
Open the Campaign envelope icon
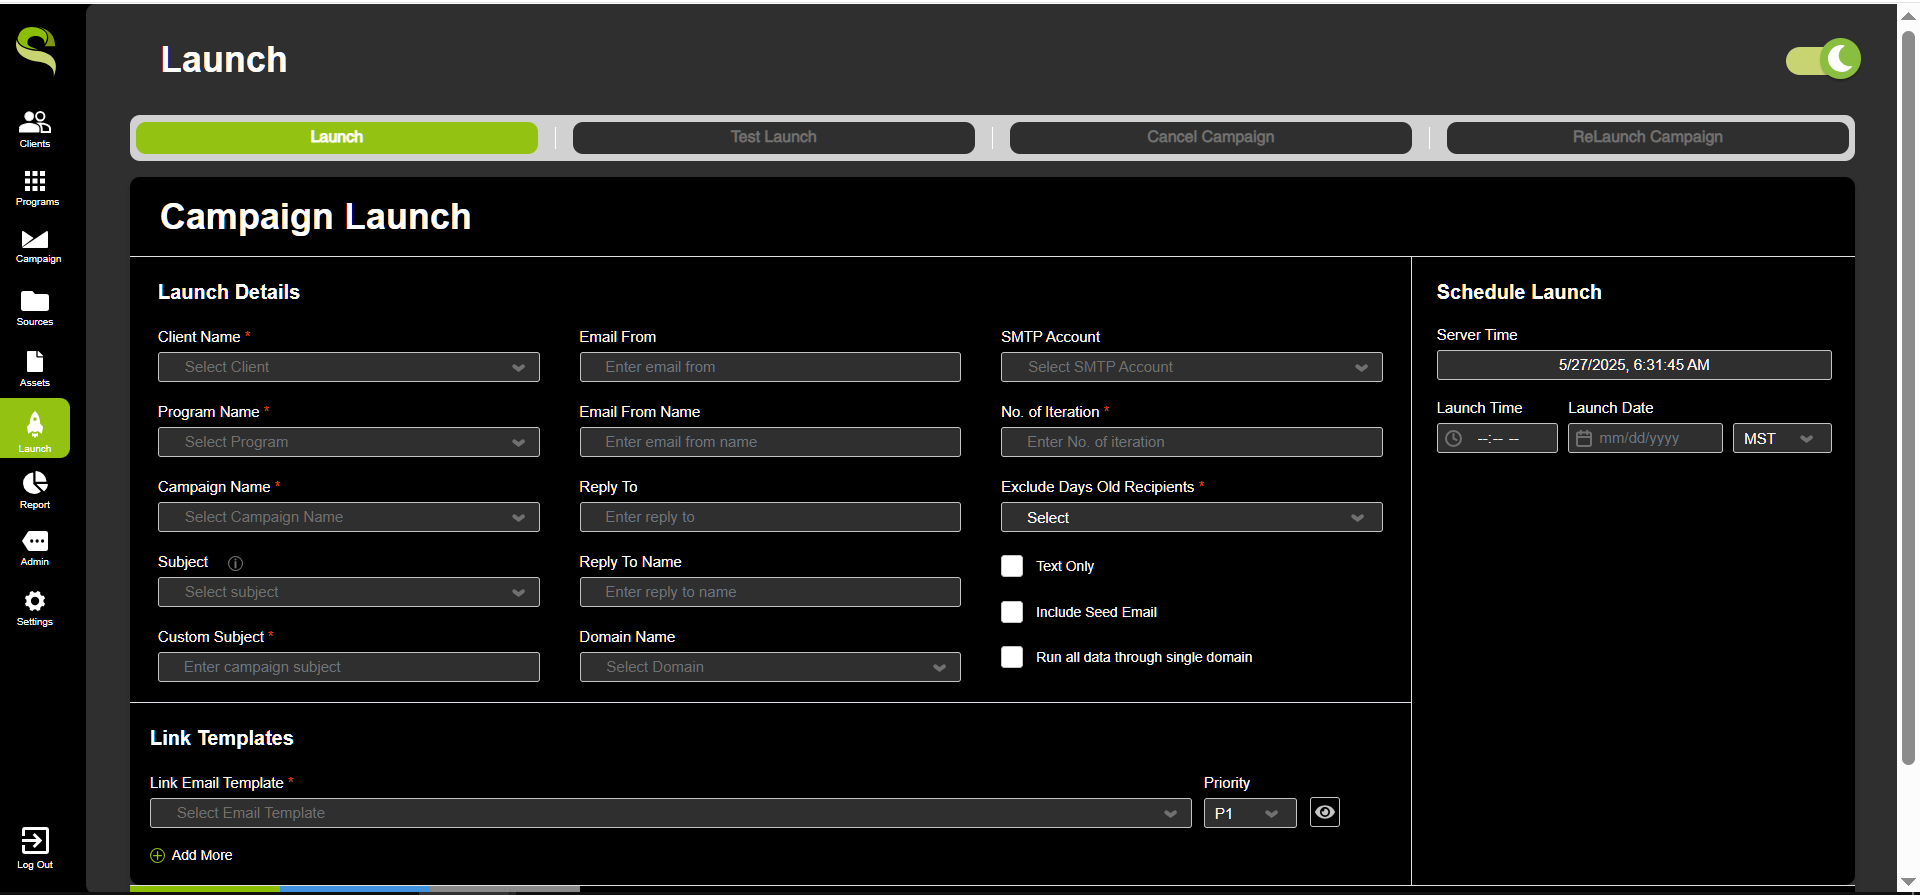pyautogui.click(x=35, y=244)
